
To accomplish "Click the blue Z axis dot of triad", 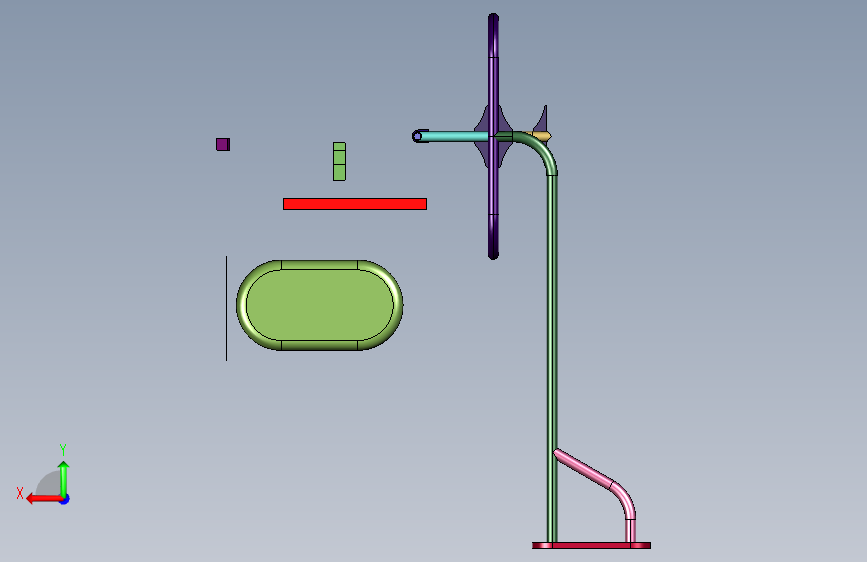I will (x=65, y=499).
